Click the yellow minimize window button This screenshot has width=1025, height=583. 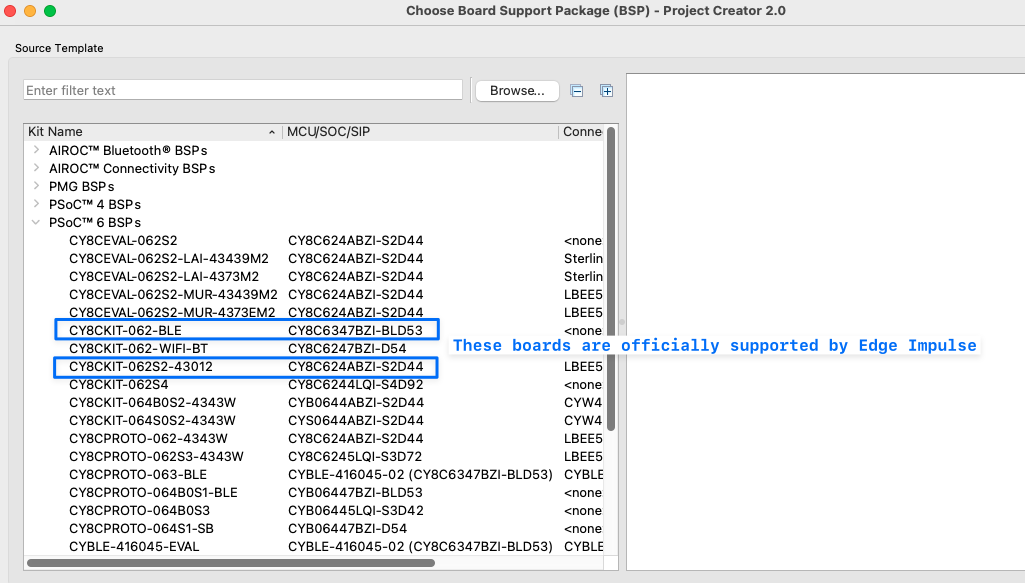[x=30, y=11]
